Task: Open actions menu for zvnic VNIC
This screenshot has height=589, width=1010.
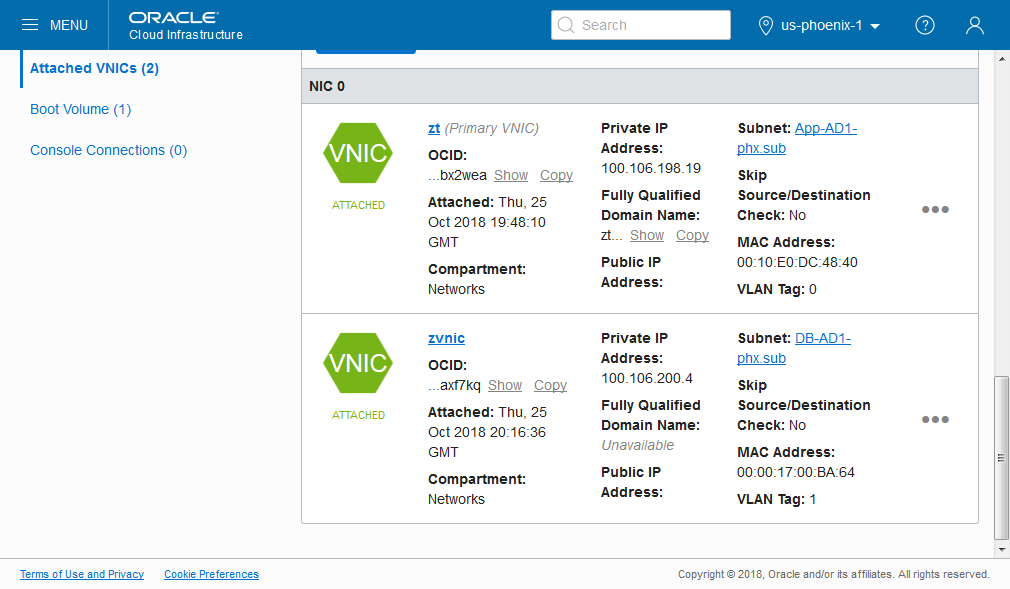Action: [935, 419]
